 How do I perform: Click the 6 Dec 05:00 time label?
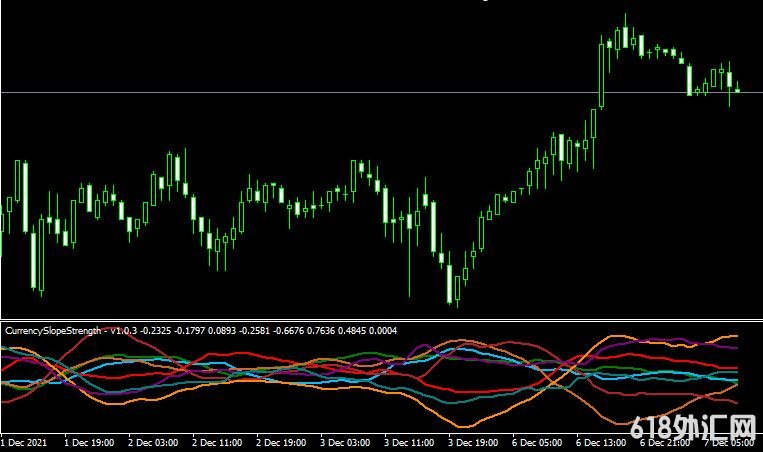coord(537,443)
